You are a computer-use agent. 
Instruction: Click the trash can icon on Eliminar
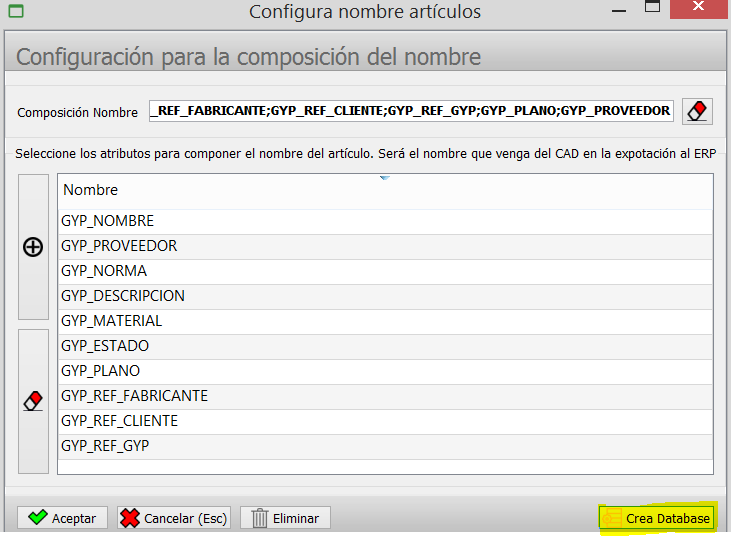[x=260, y=518]
